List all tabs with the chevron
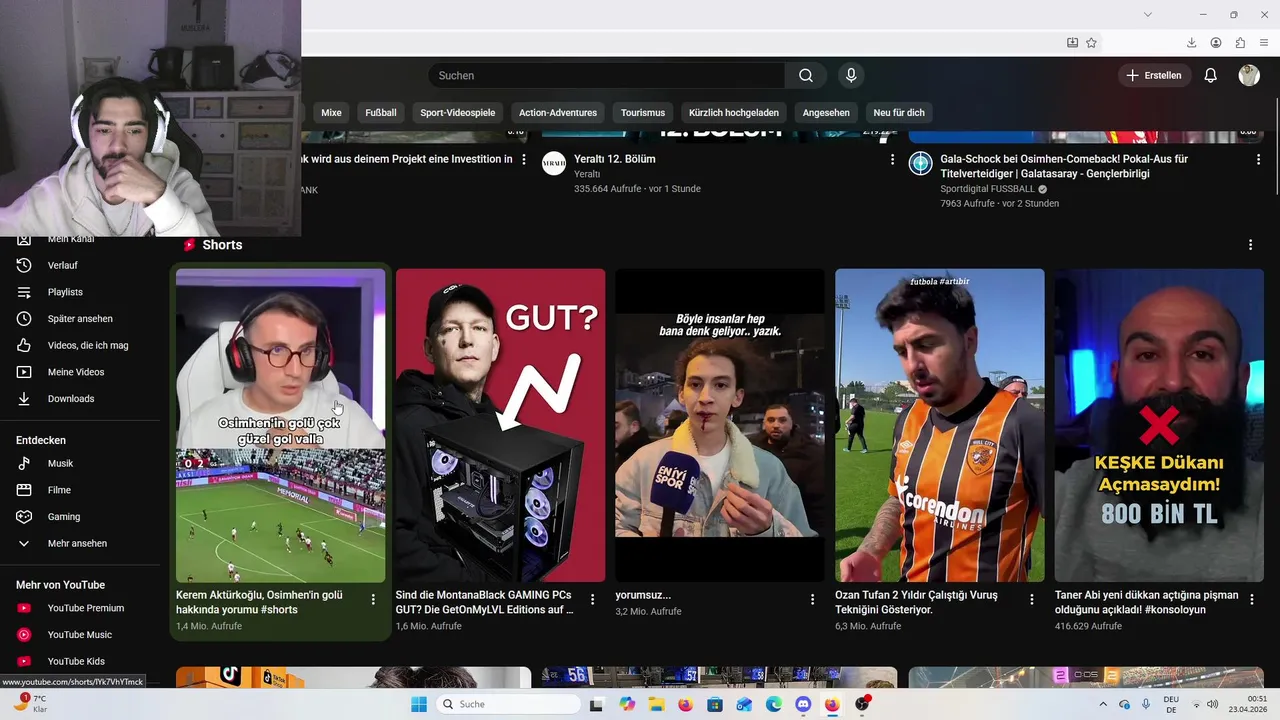1280x720 pixels. [1148, 14]
